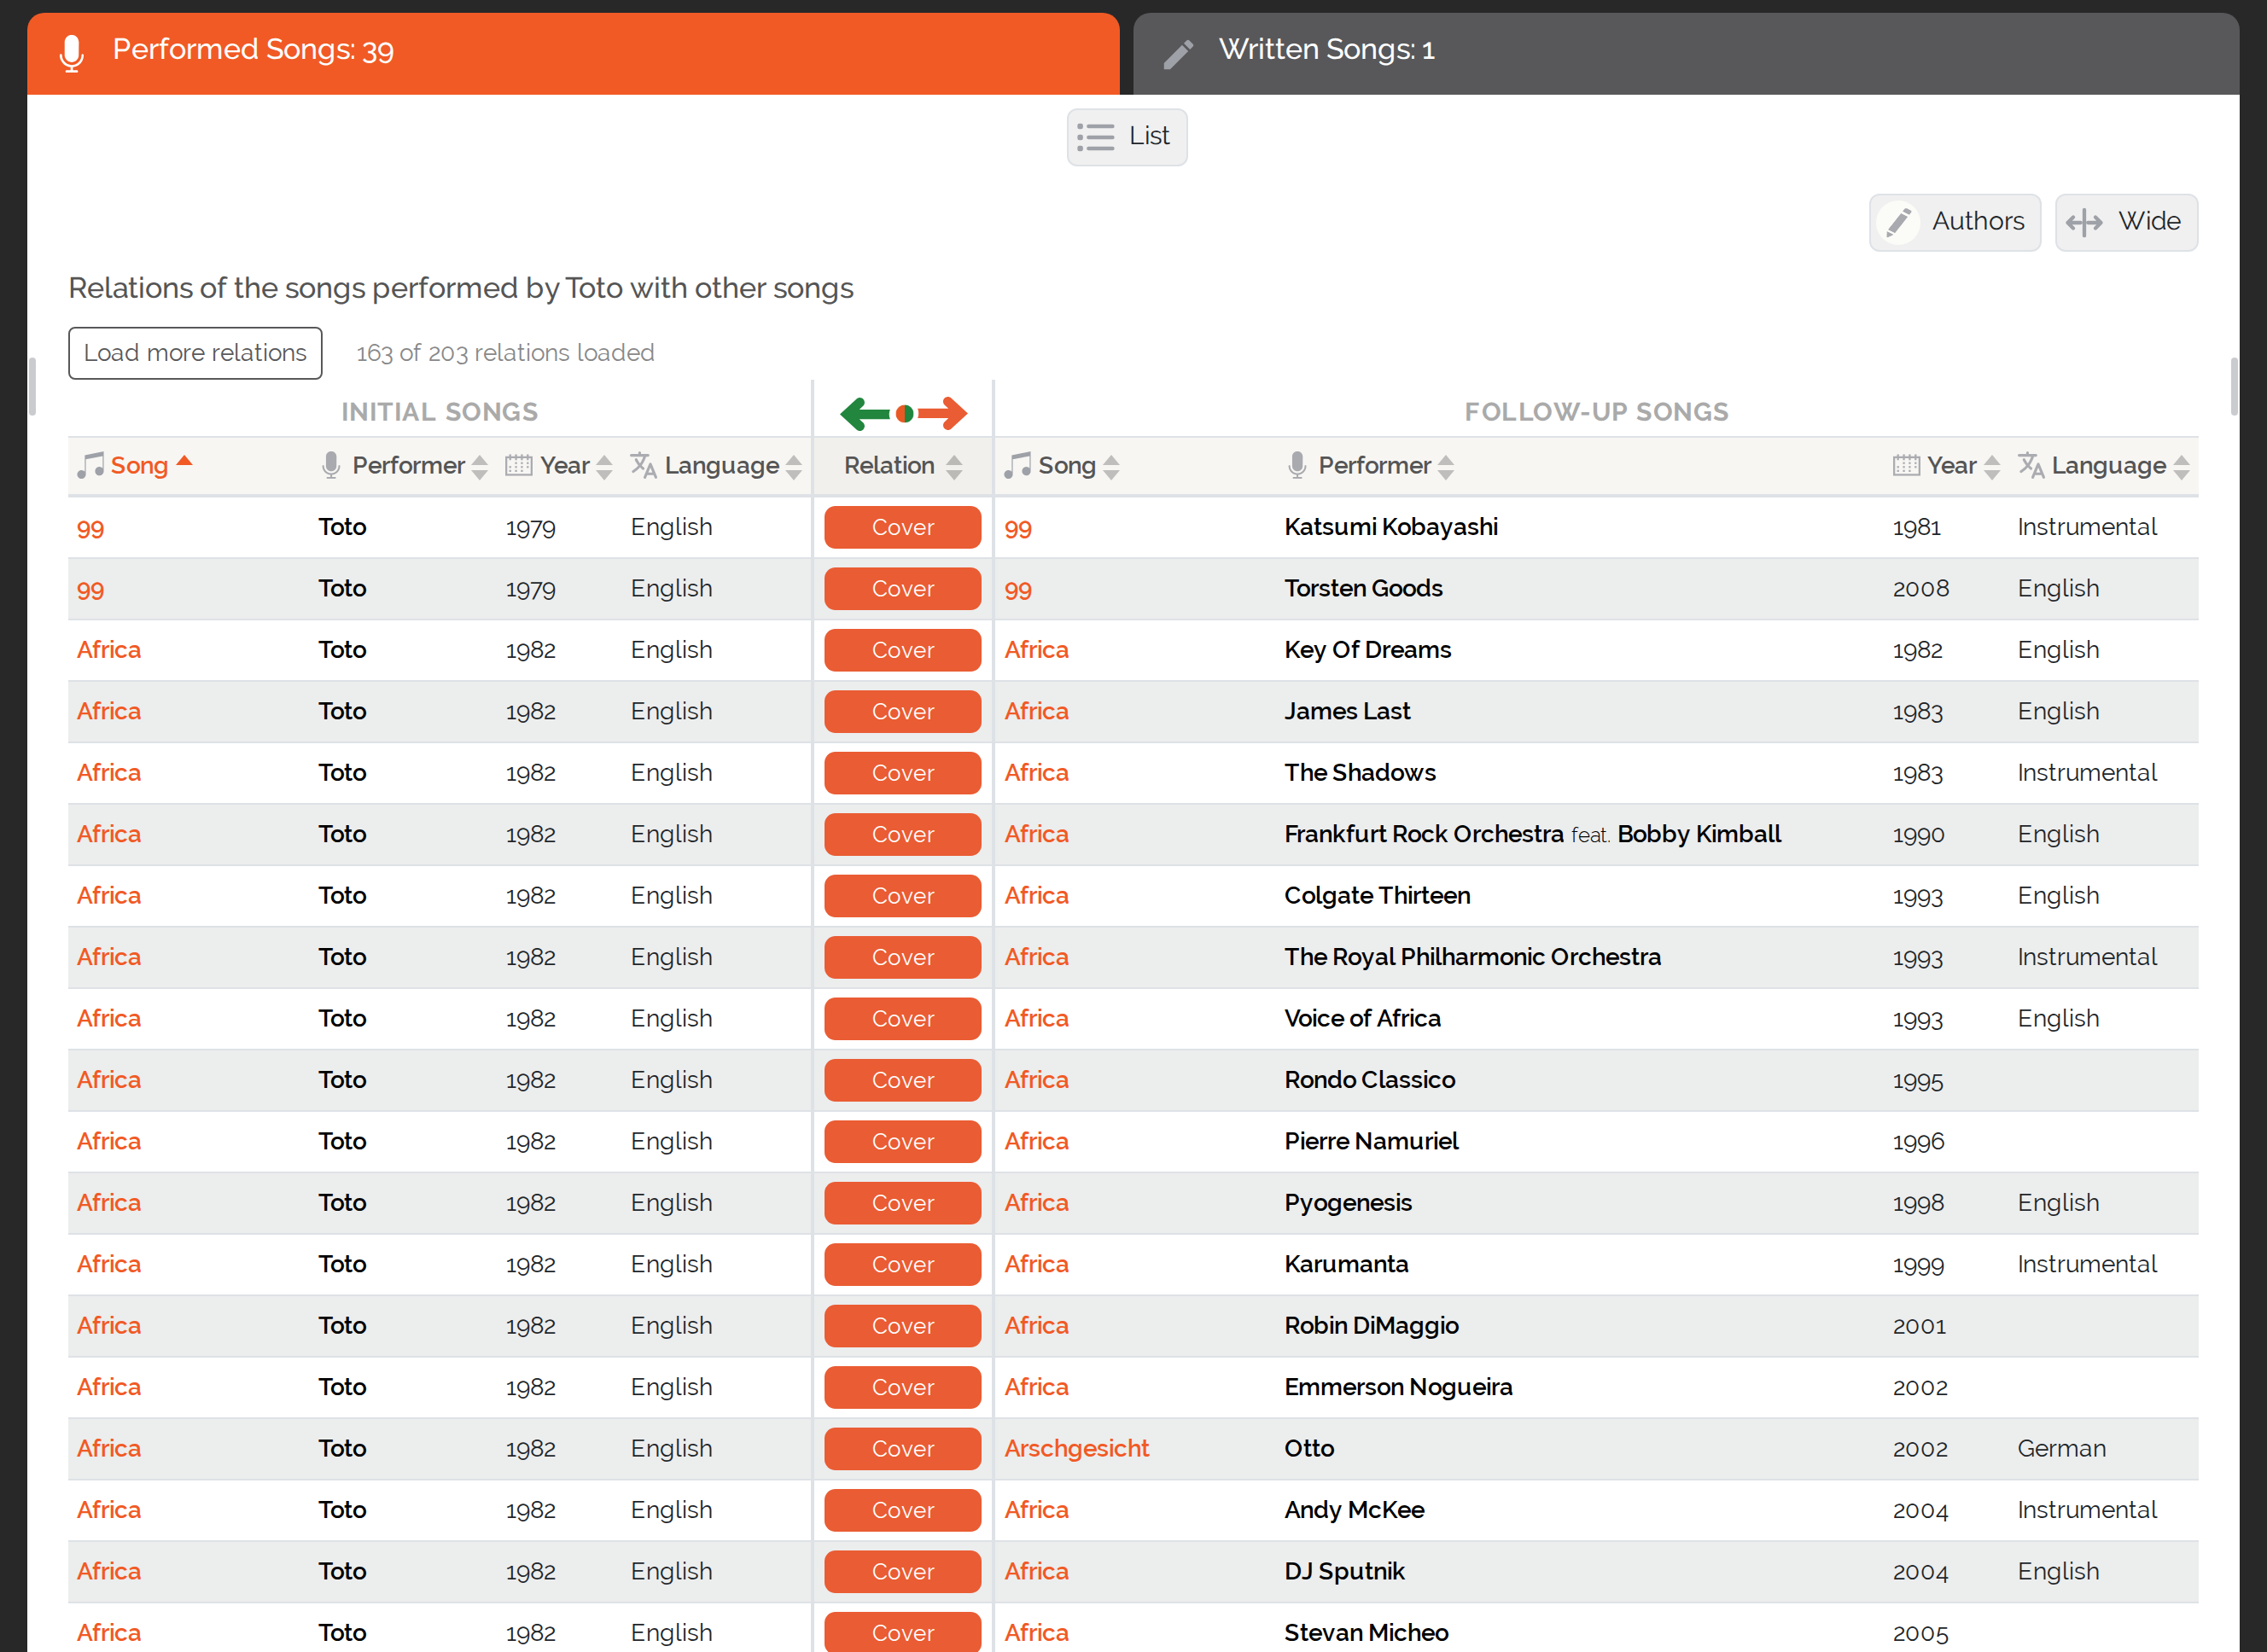The width and height of the screenshot is (2267, 1652).
Task: Open initial song 99 in Katsumi Kobayashi row
Action: [90, 528]
